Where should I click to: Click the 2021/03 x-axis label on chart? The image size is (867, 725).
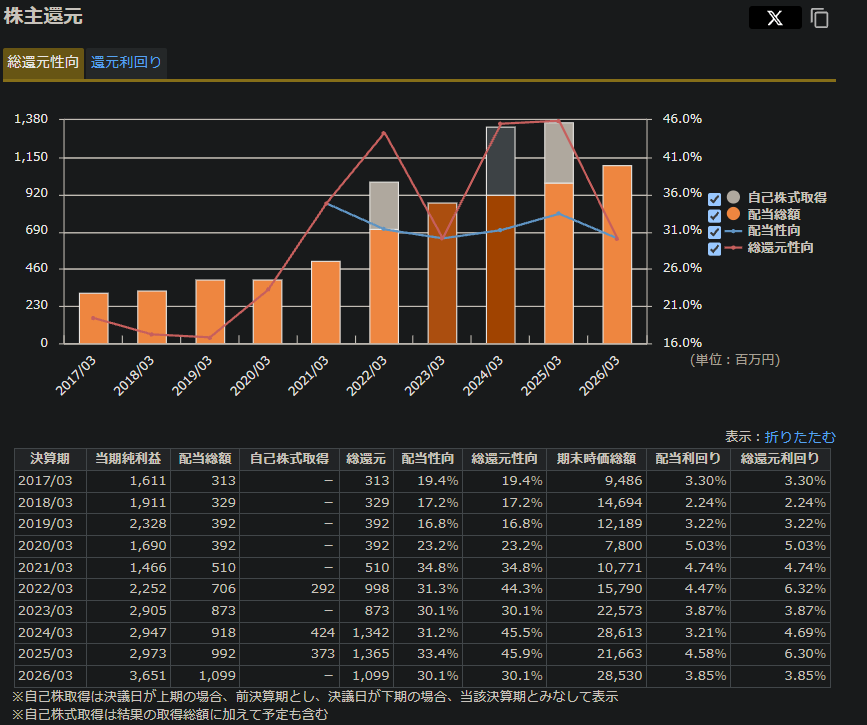308,376
